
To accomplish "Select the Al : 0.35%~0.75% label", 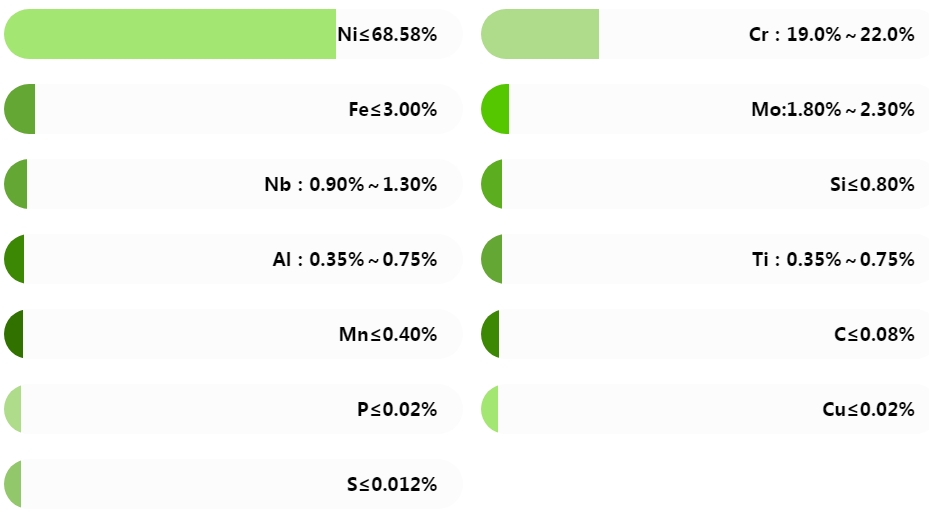I will (355, 259).
